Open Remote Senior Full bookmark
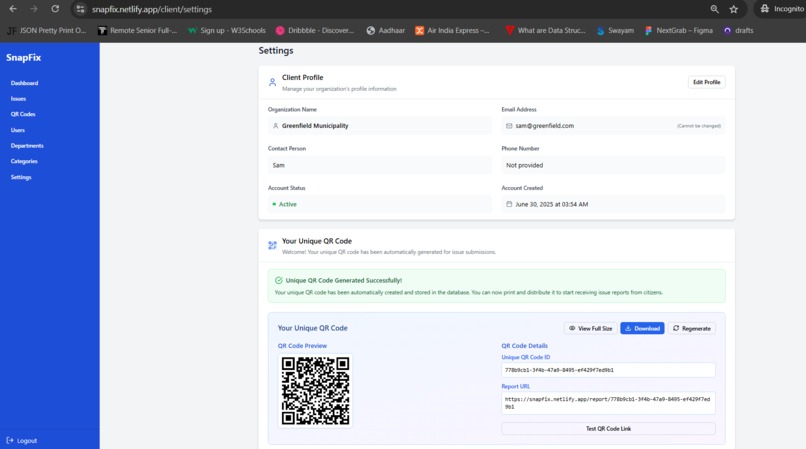Viewport: 806px width, 449px height. click(138, 30)
